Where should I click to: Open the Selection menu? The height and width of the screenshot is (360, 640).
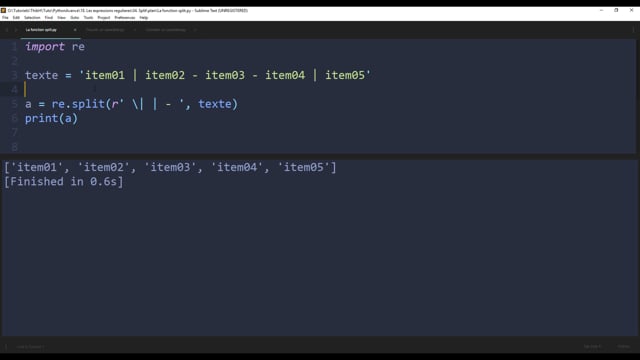coord(32,18)
